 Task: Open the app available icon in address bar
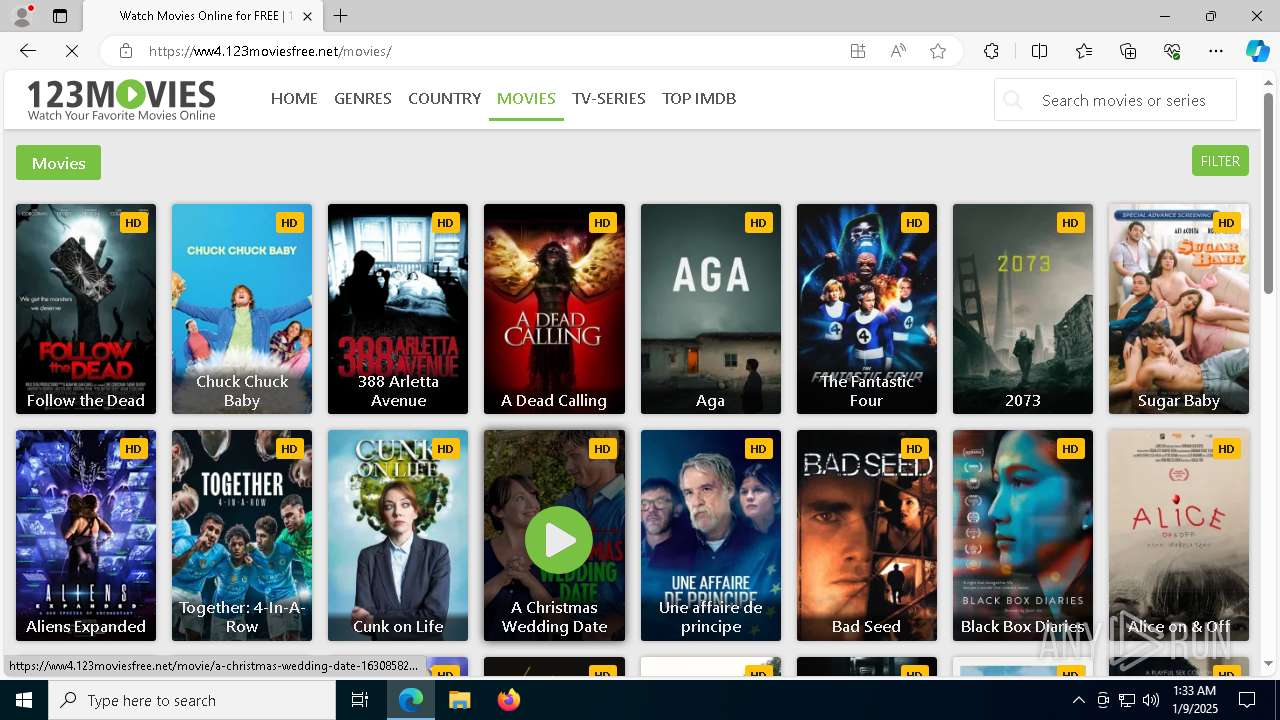pos(858,51)
